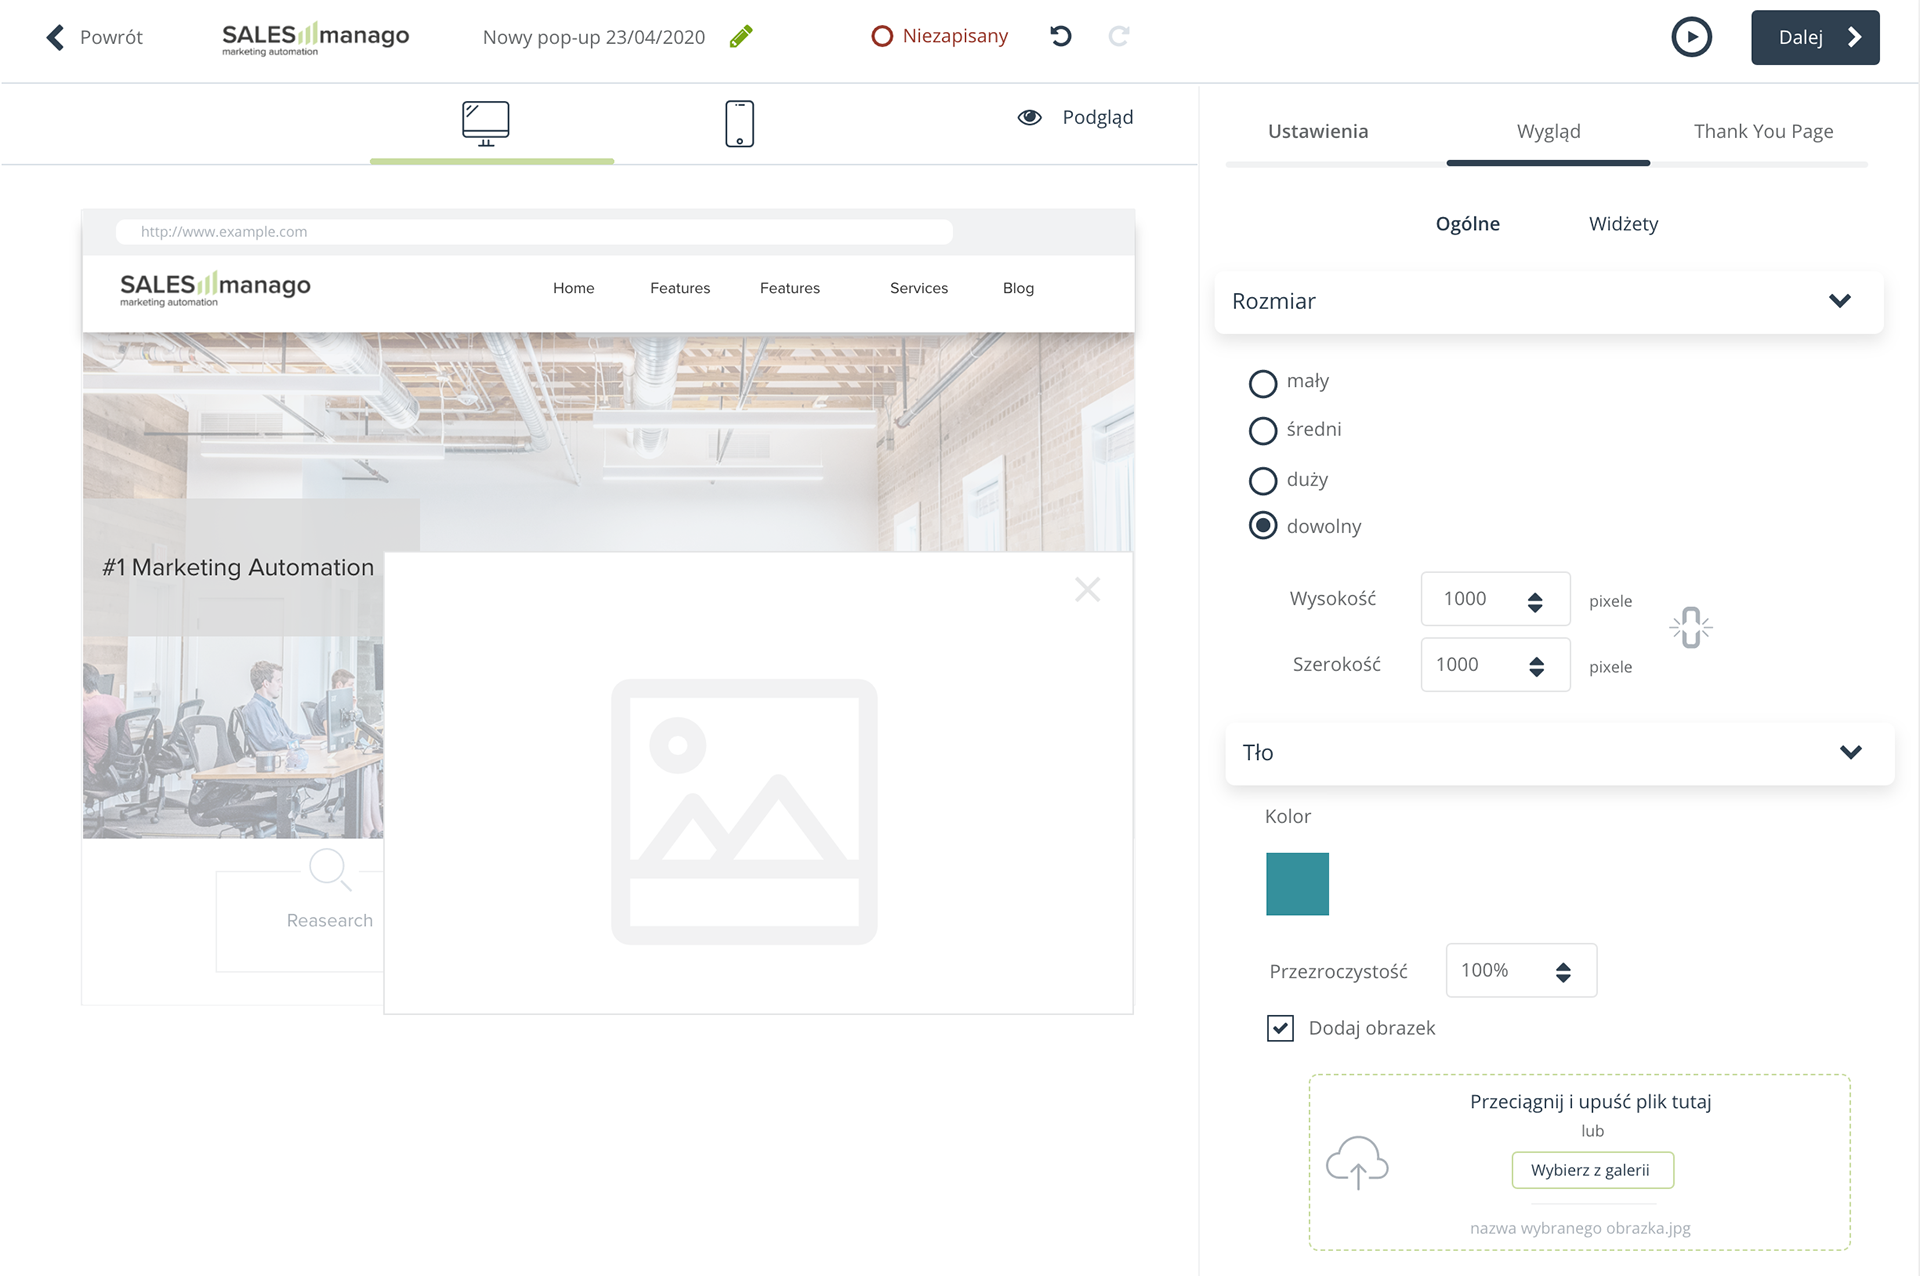Click SALESmanago logo in preview site
The image size is (1920, 1276).
tap(215, 288)
